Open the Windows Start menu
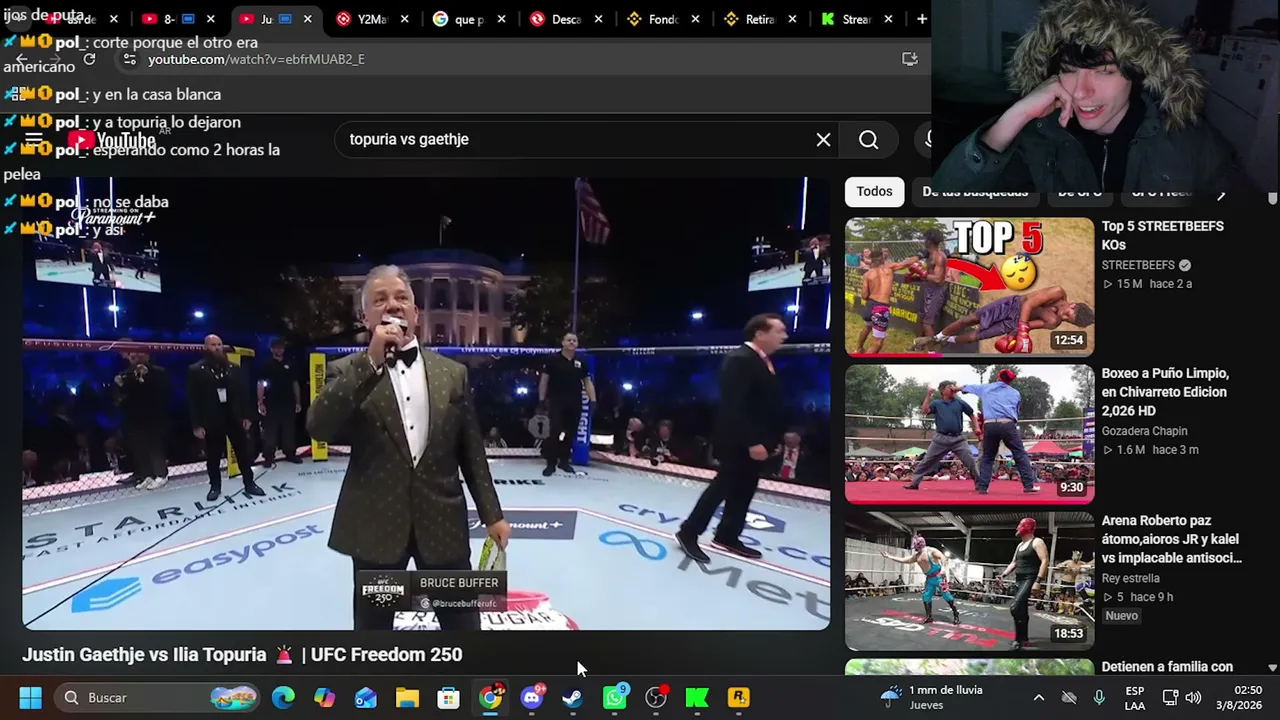 (x=30, y=697)
